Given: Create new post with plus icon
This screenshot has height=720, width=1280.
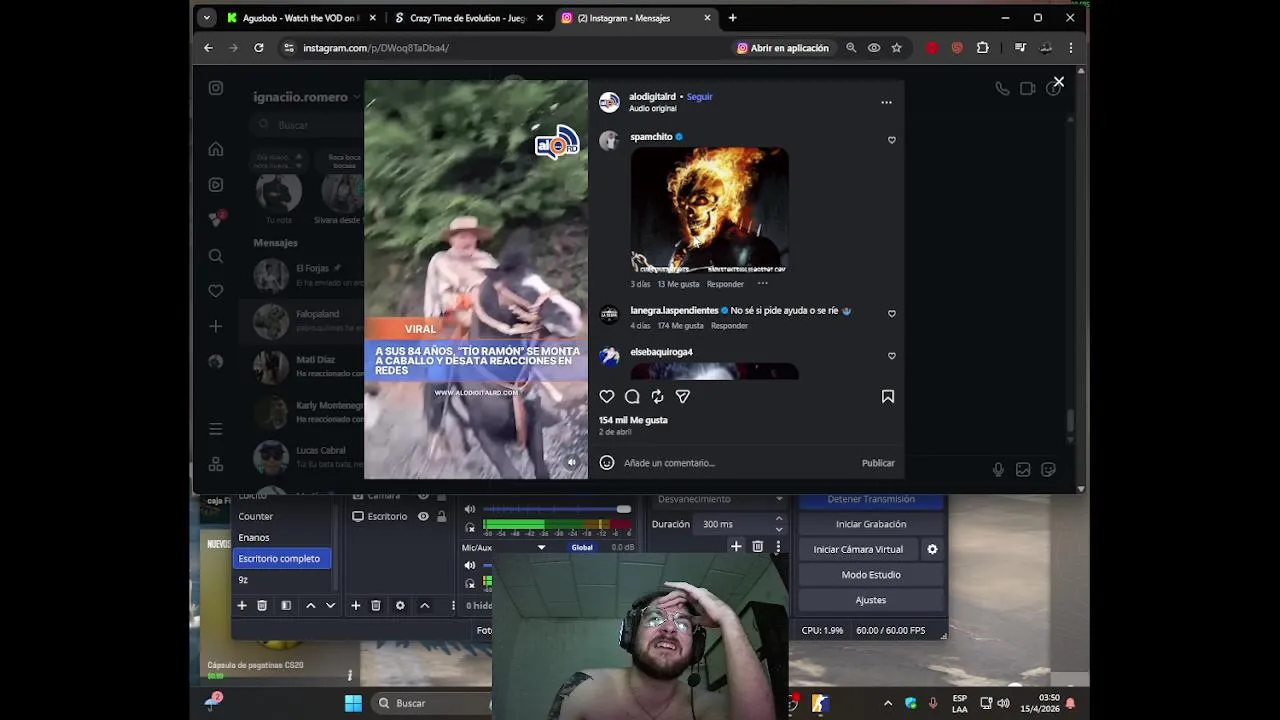Looking at the screenshot, I should (216, 326).
